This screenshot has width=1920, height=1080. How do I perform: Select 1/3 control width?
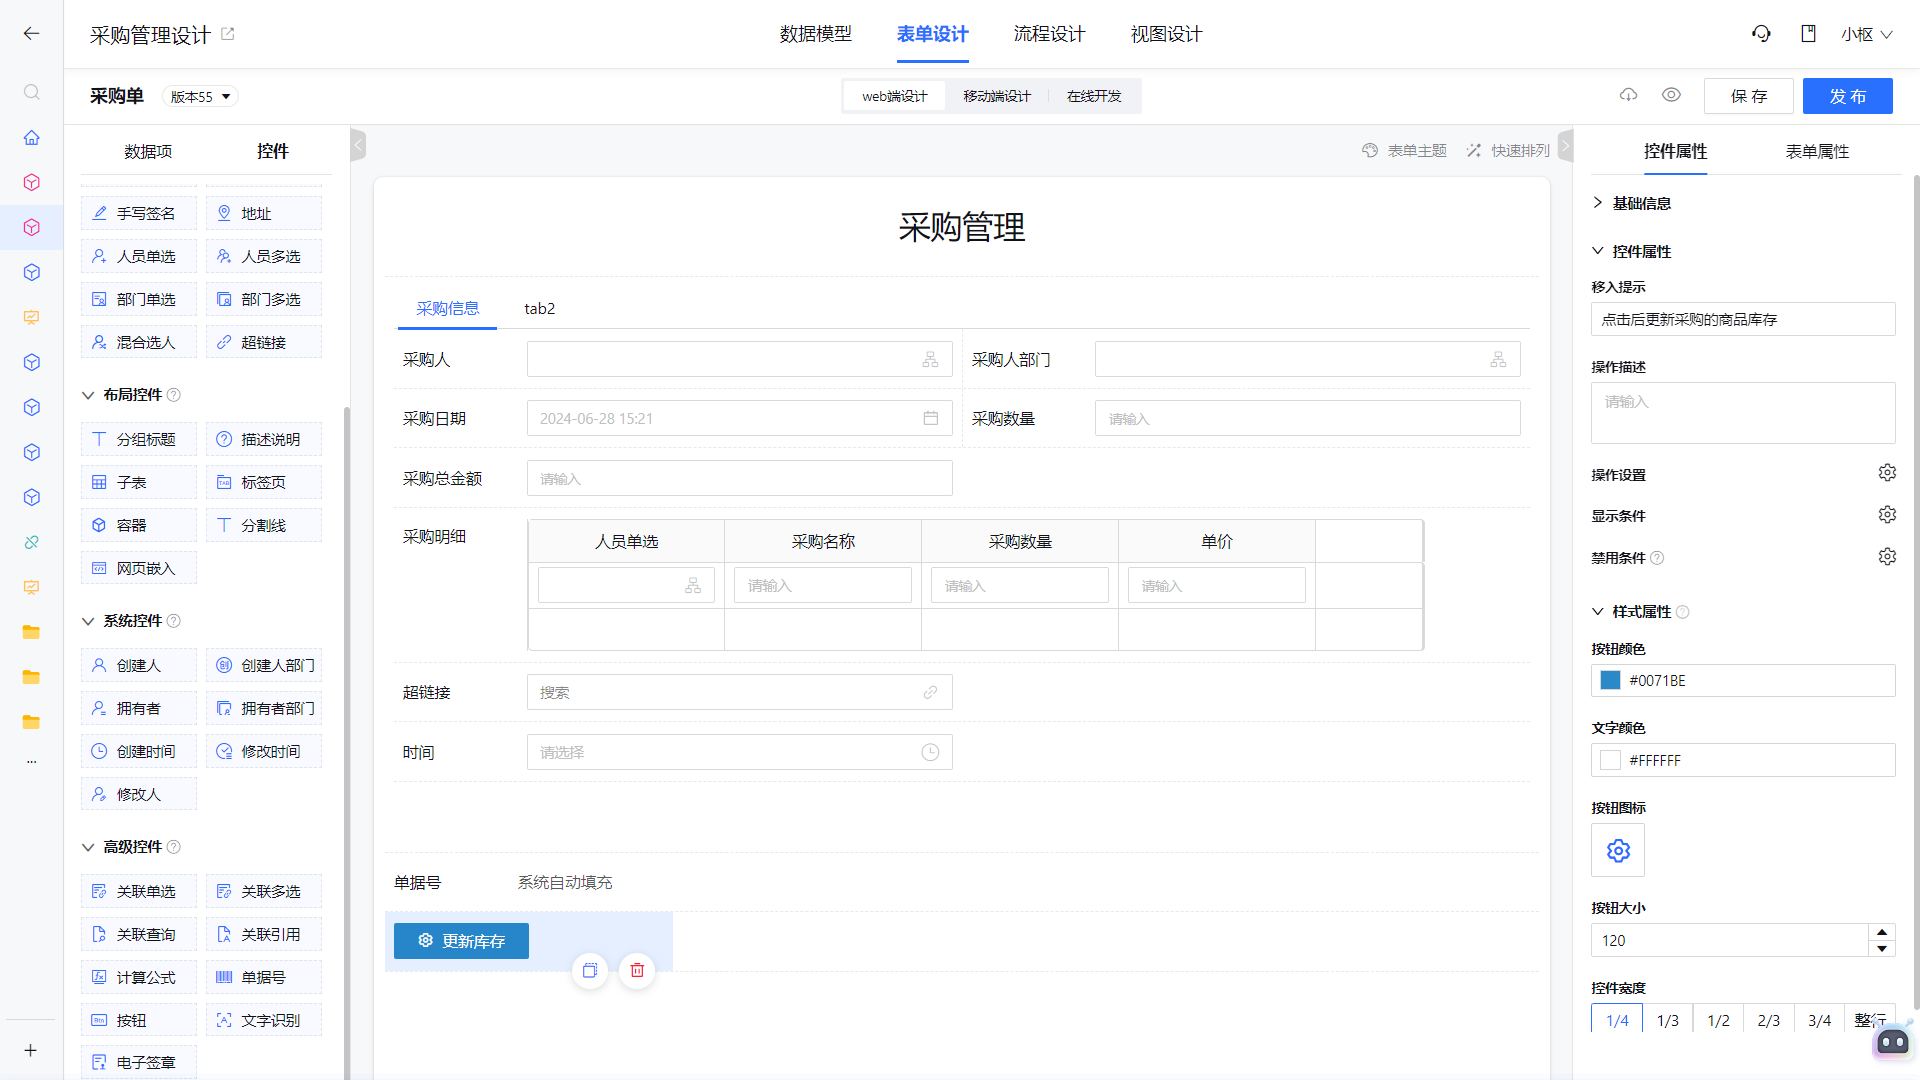pyautogui.click(x=1668, y=1020)
